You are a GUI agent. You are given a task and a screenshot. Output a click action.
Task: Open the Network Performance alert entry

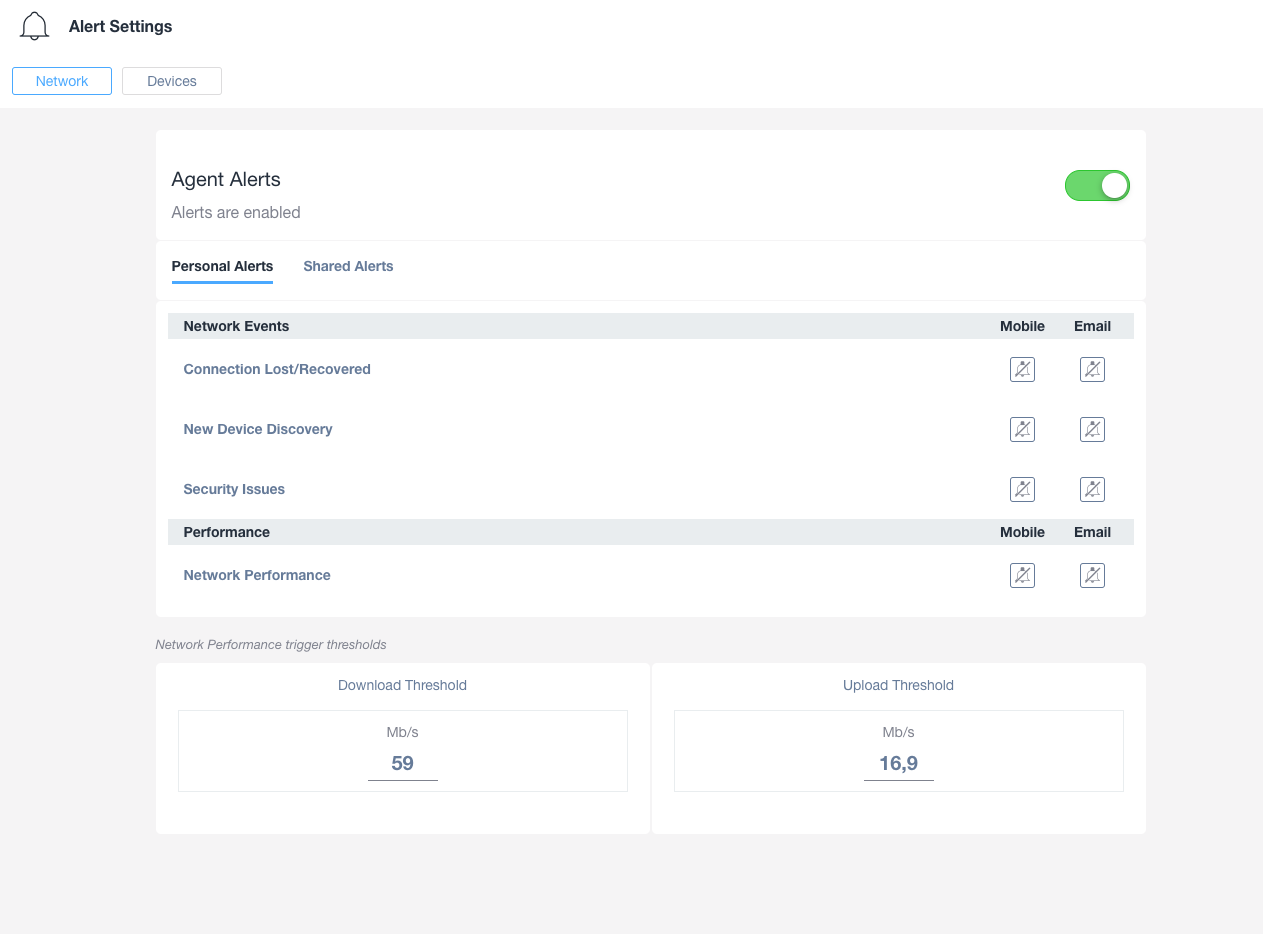point(257,575)
